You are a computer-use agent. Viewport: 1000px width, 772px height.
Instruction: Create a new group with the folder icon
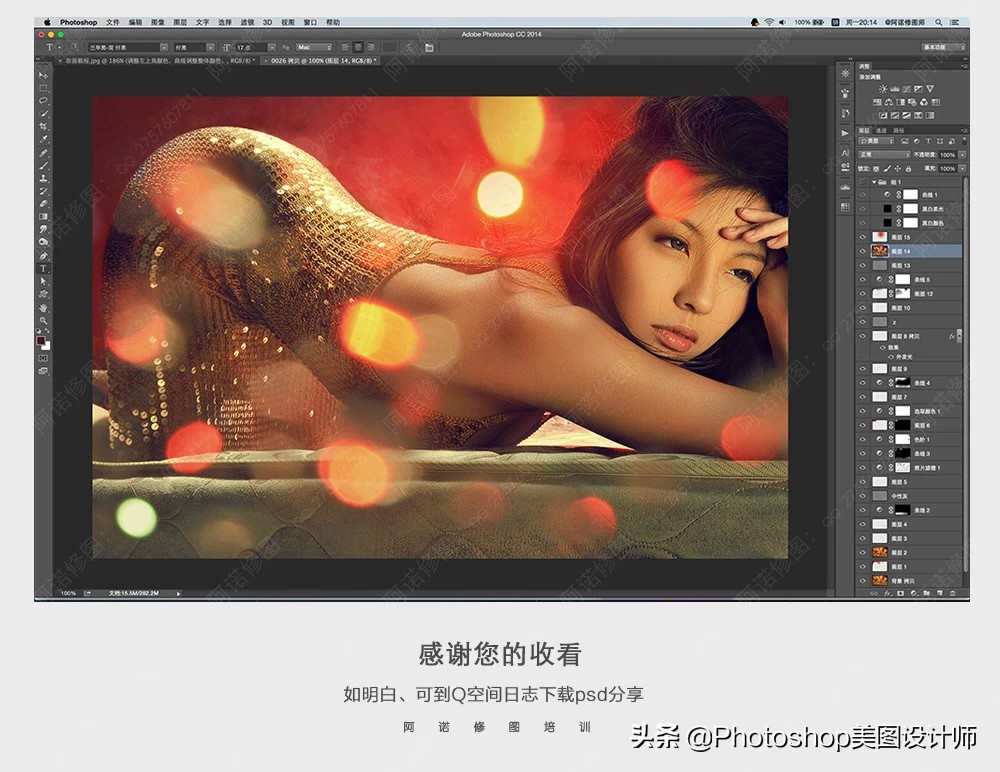coord(927,593)
